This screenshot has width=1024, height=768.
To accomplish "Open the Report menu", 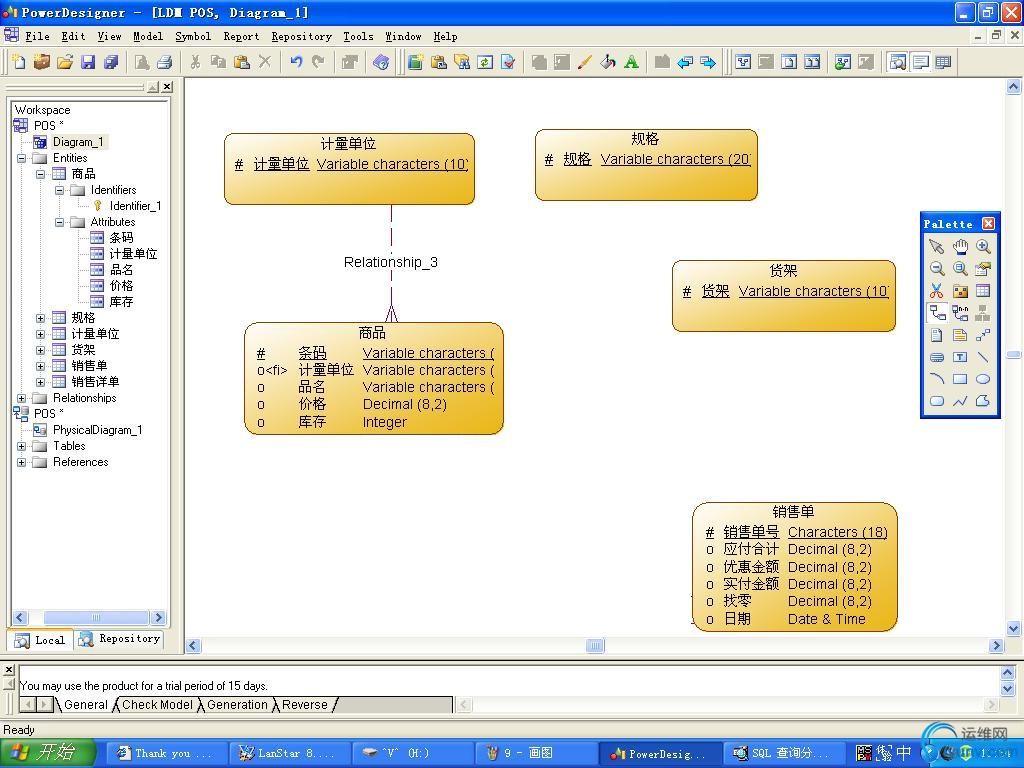I will [241, 36].
